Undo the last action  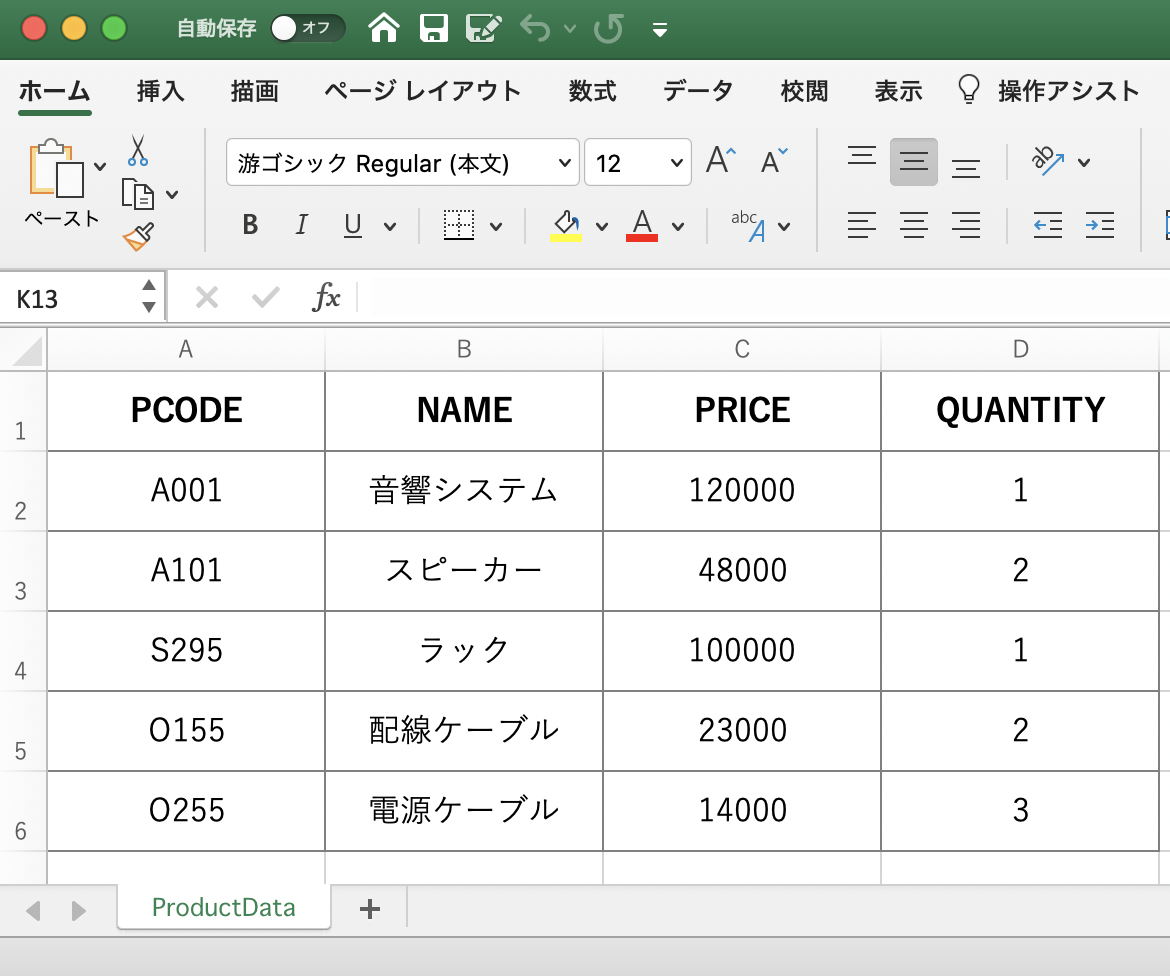[x=535, y=28]
